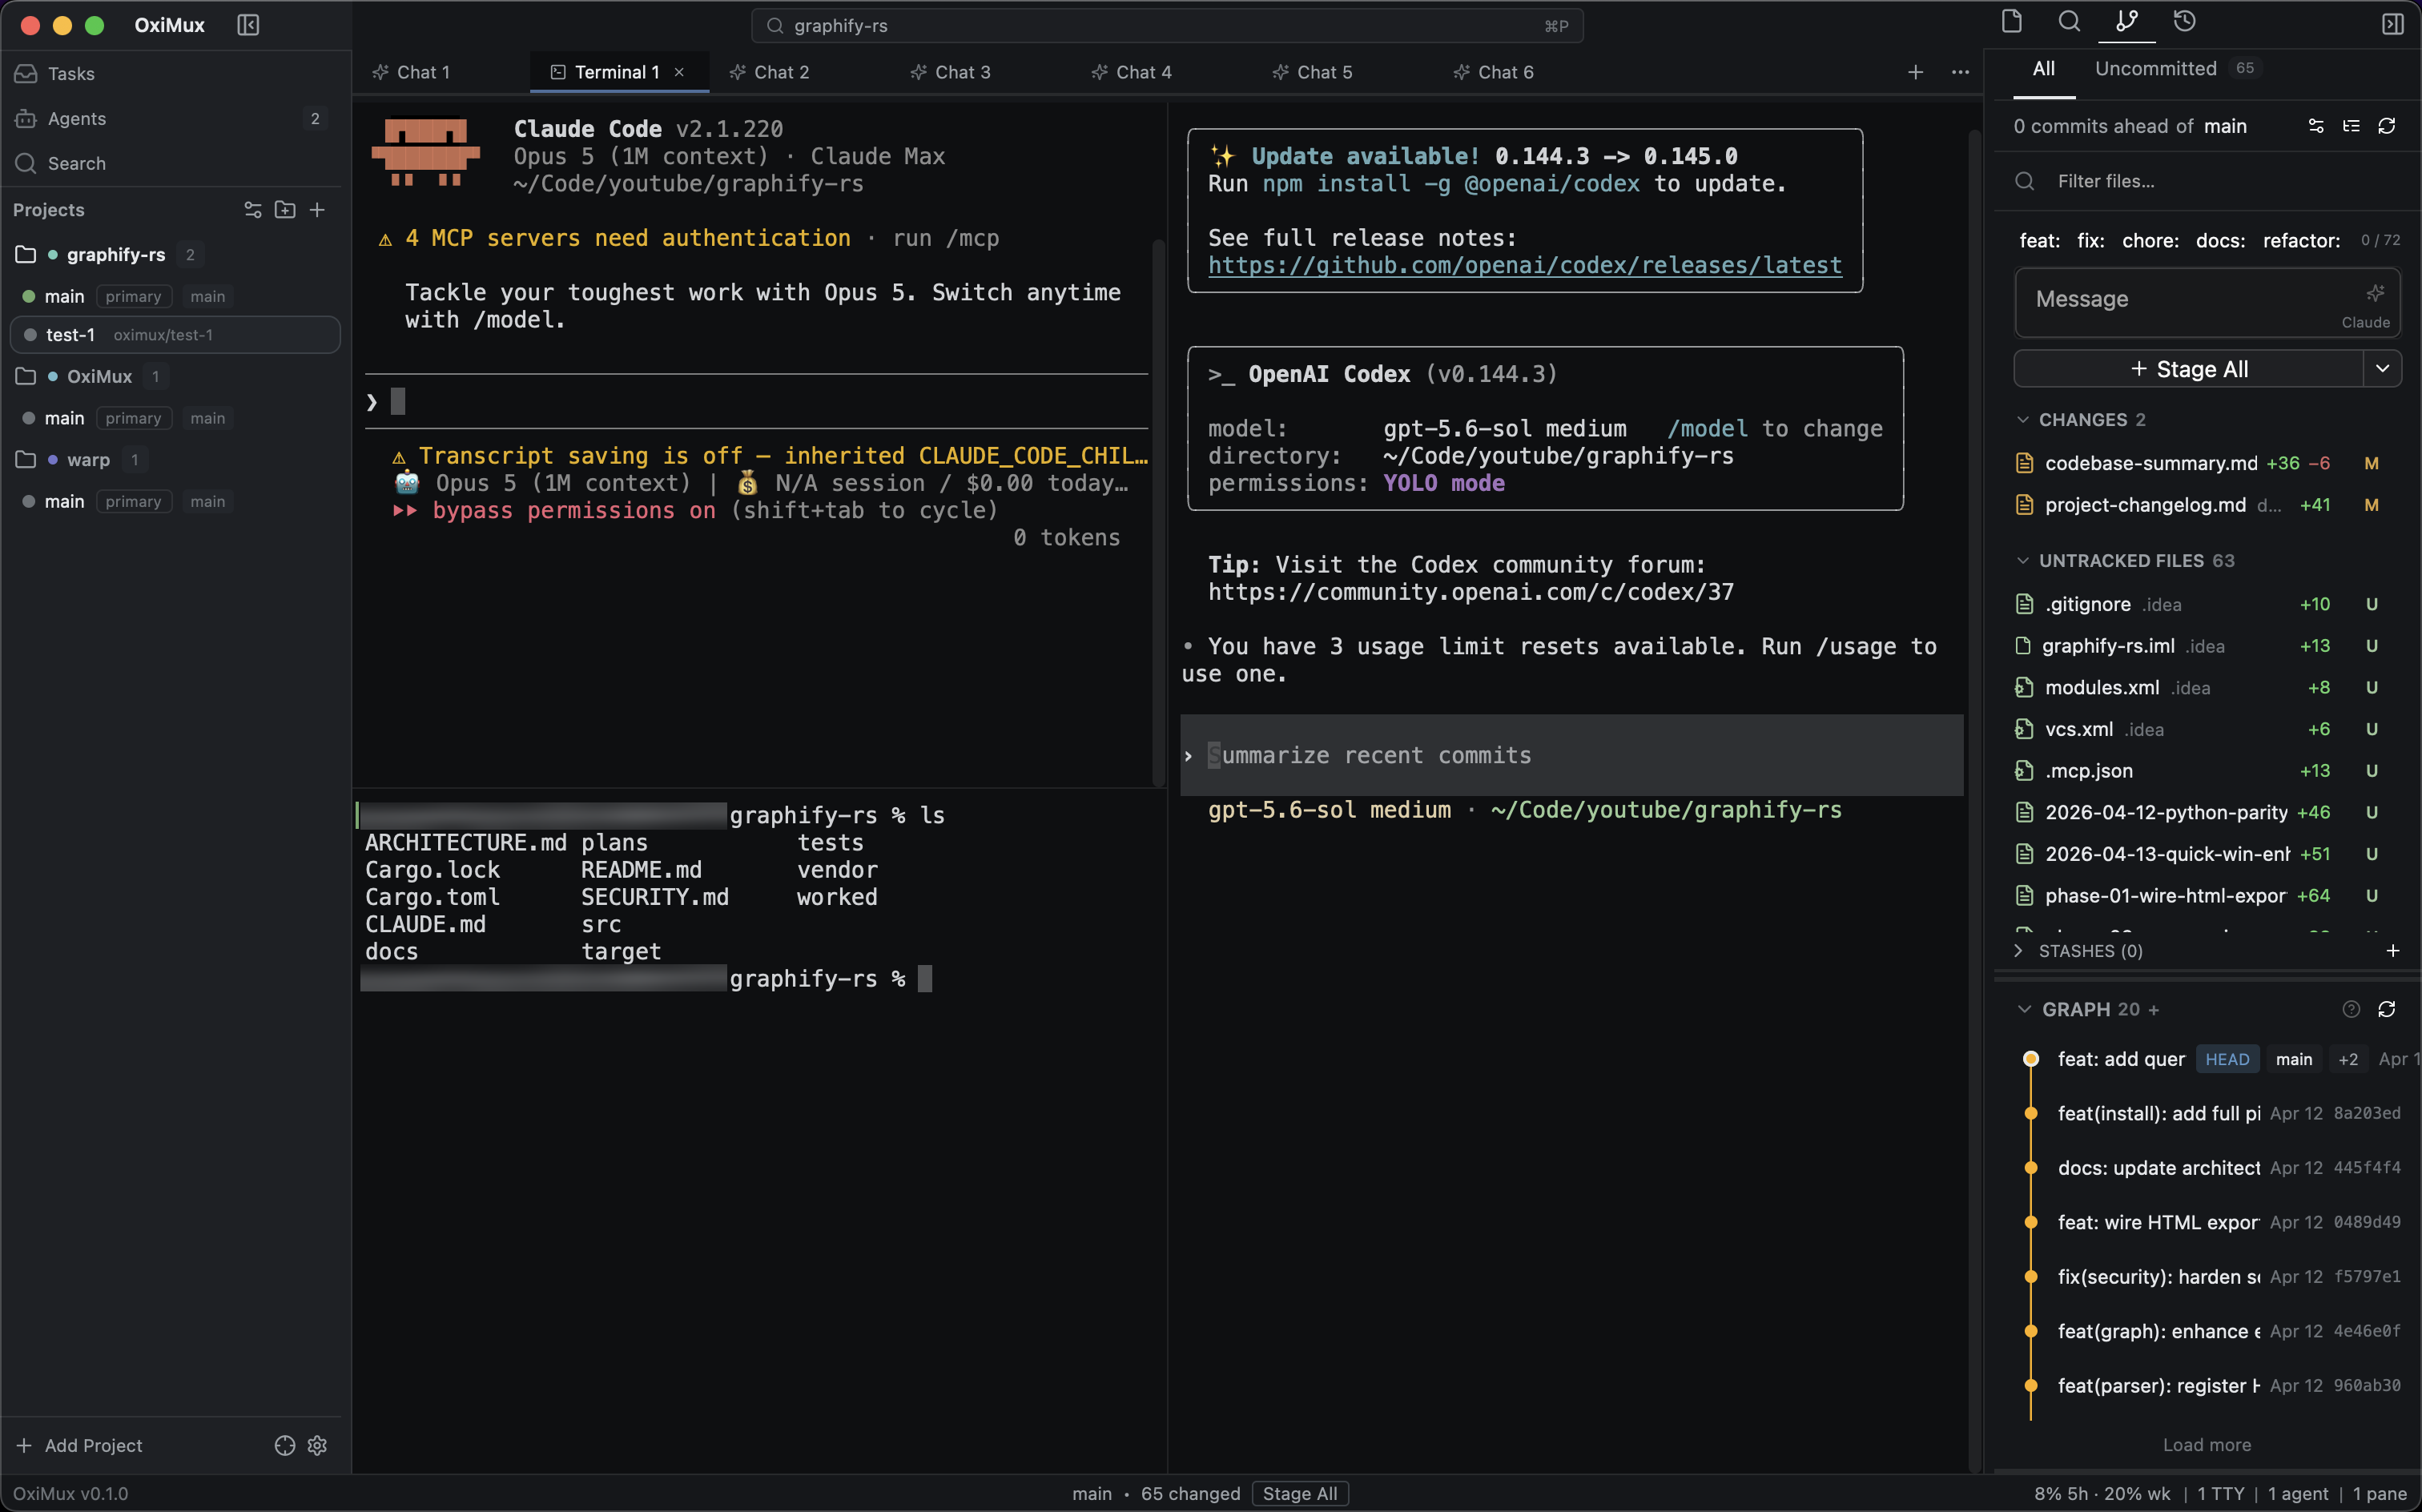The height and width of the screenshot is (1512, 2422).
Task: Open the history clock icon
Action: point(2185,22)
